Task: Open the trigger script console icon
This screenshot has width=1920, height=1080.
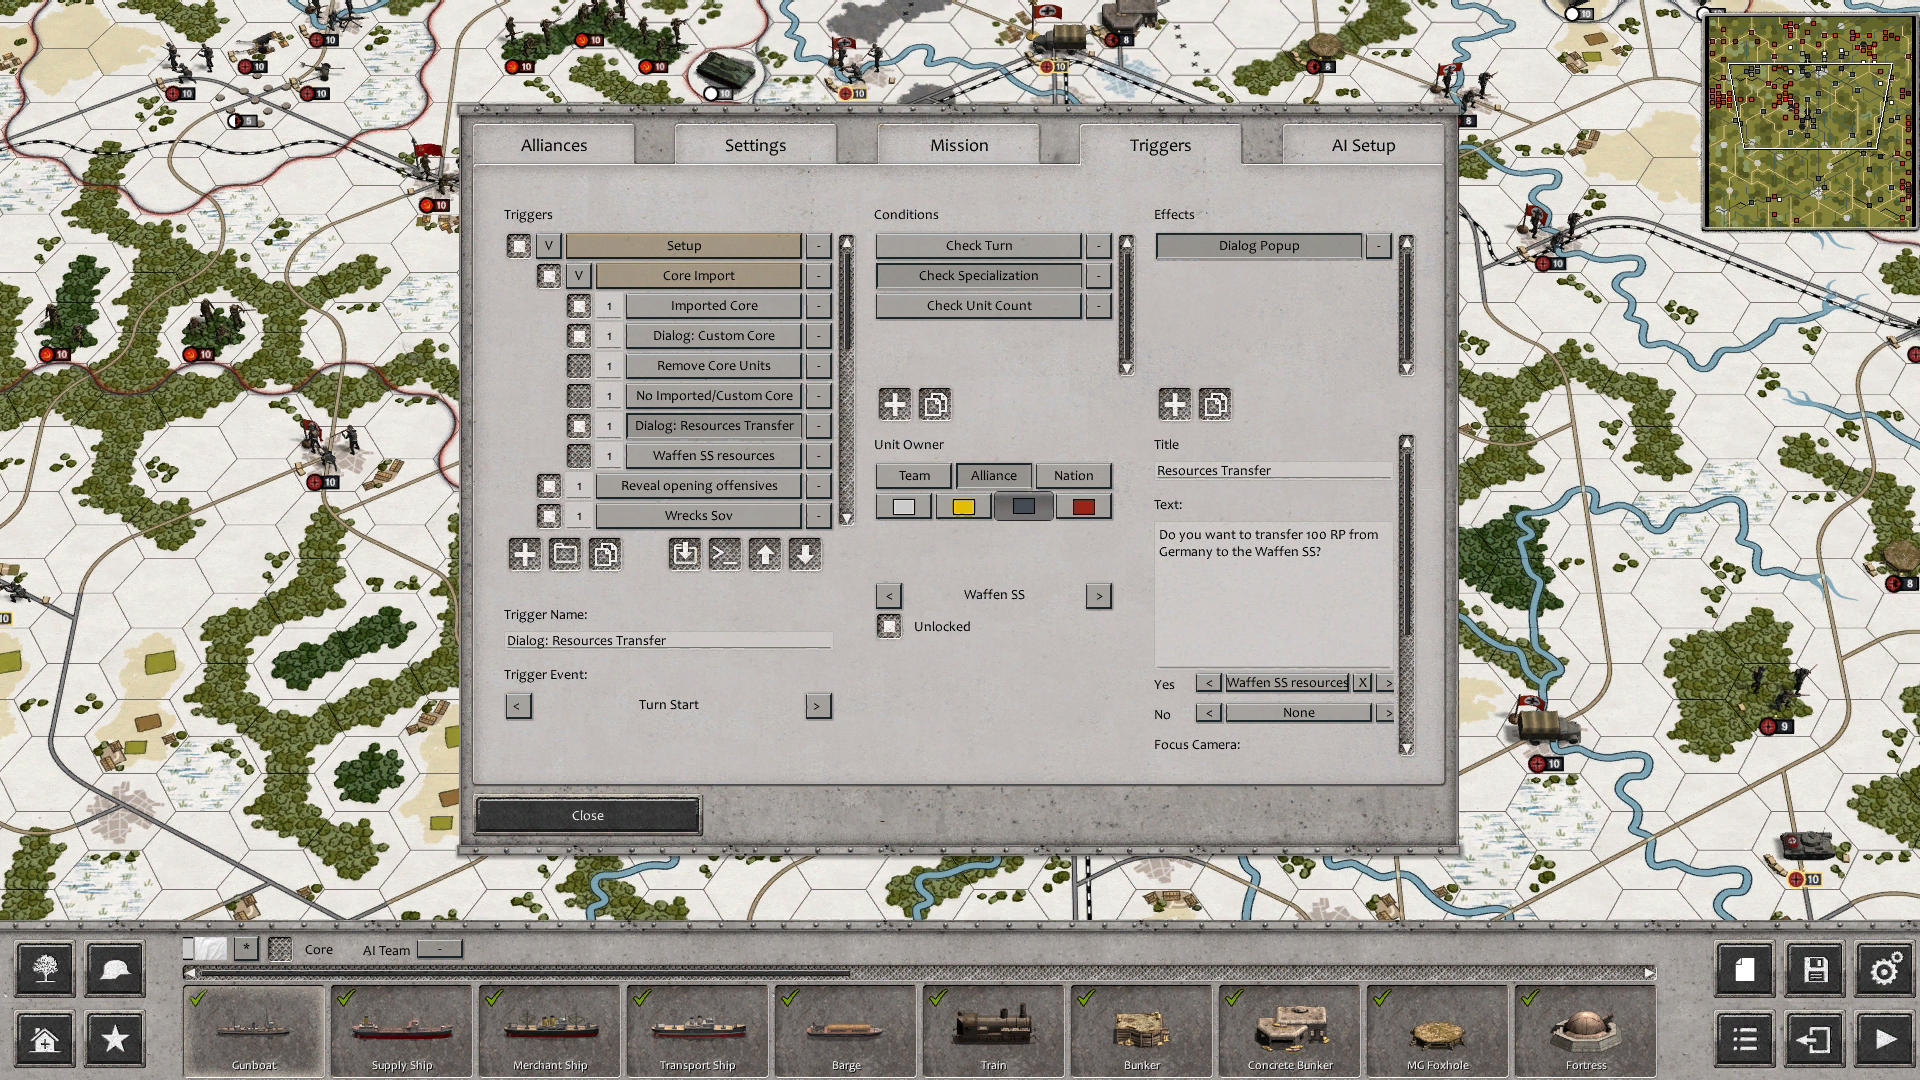Action: pyautogui.click(x=725, y=554)
